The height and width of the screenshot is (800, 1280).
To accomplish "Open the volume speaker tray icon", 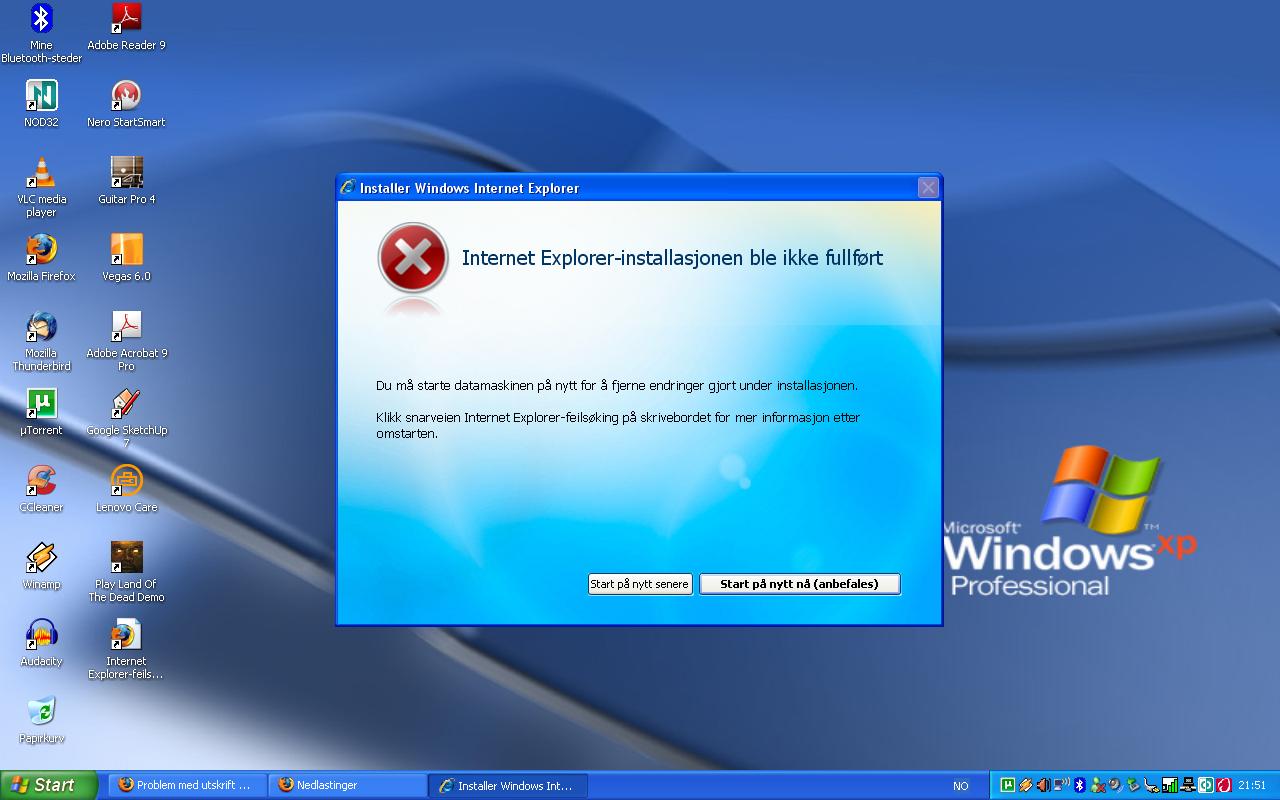I will click(1043, 785).
